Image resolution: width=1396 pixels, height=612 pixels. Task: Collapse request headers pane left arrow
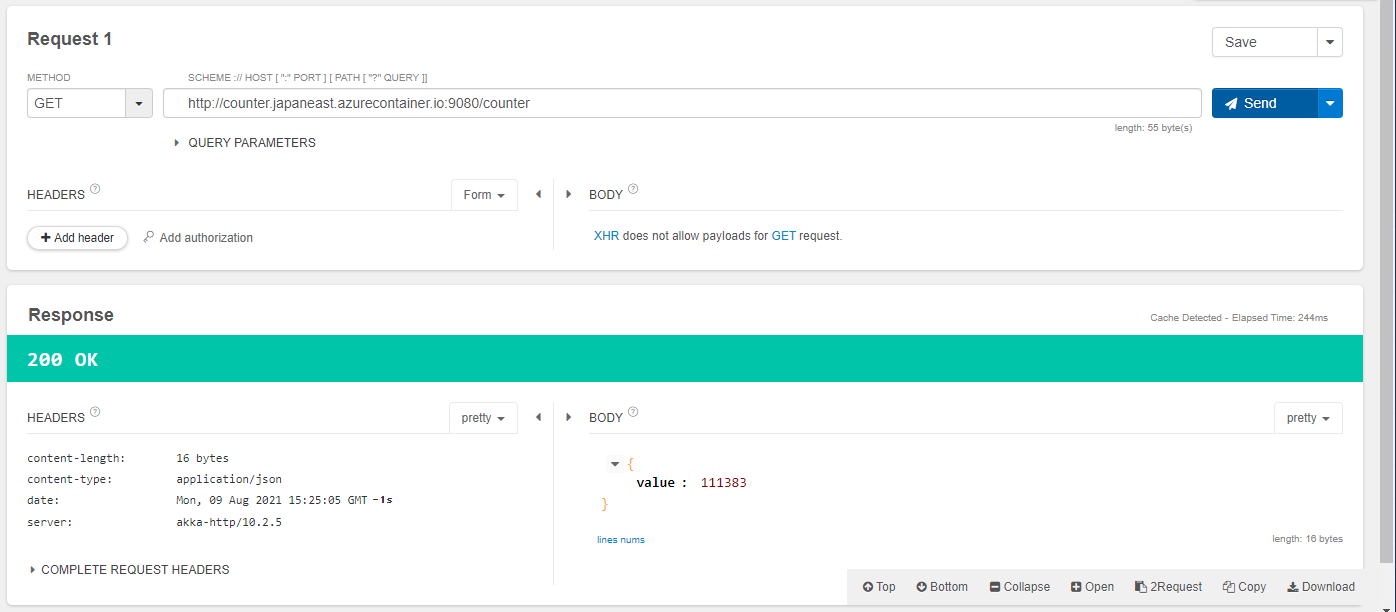click(538, 194)
